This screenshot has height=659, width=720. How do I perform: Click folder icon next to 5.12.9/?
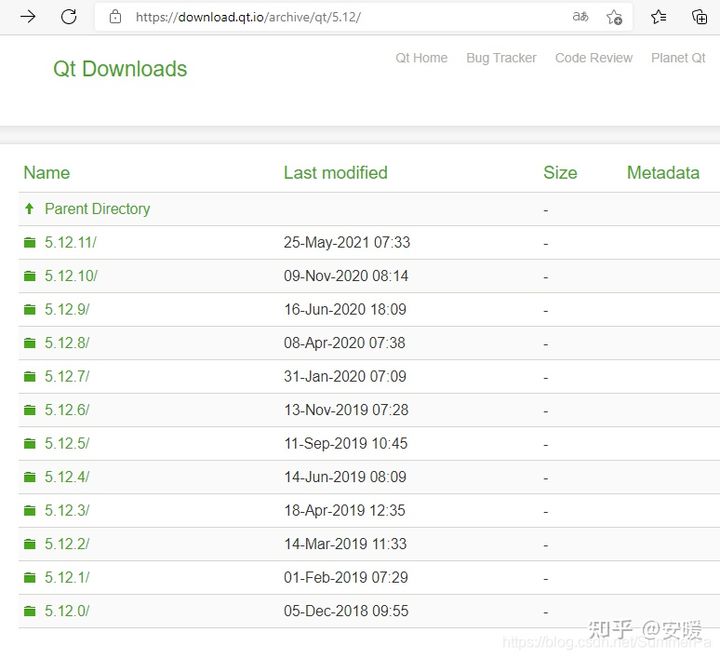click(x=29, y=310)
